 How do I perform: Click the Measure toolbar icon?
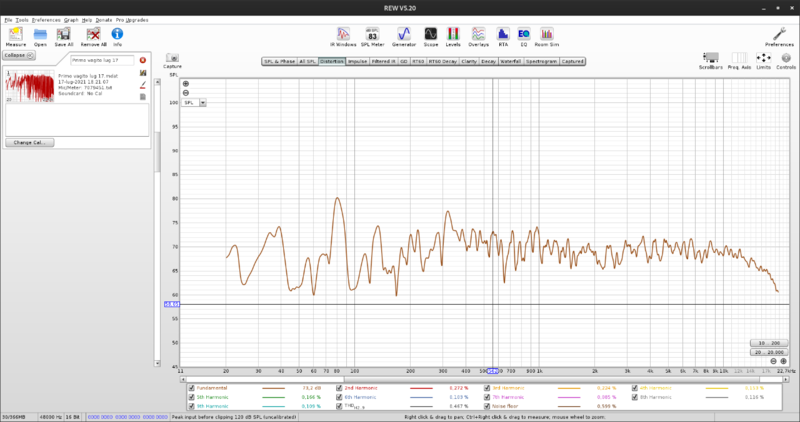tap(16, 35)
